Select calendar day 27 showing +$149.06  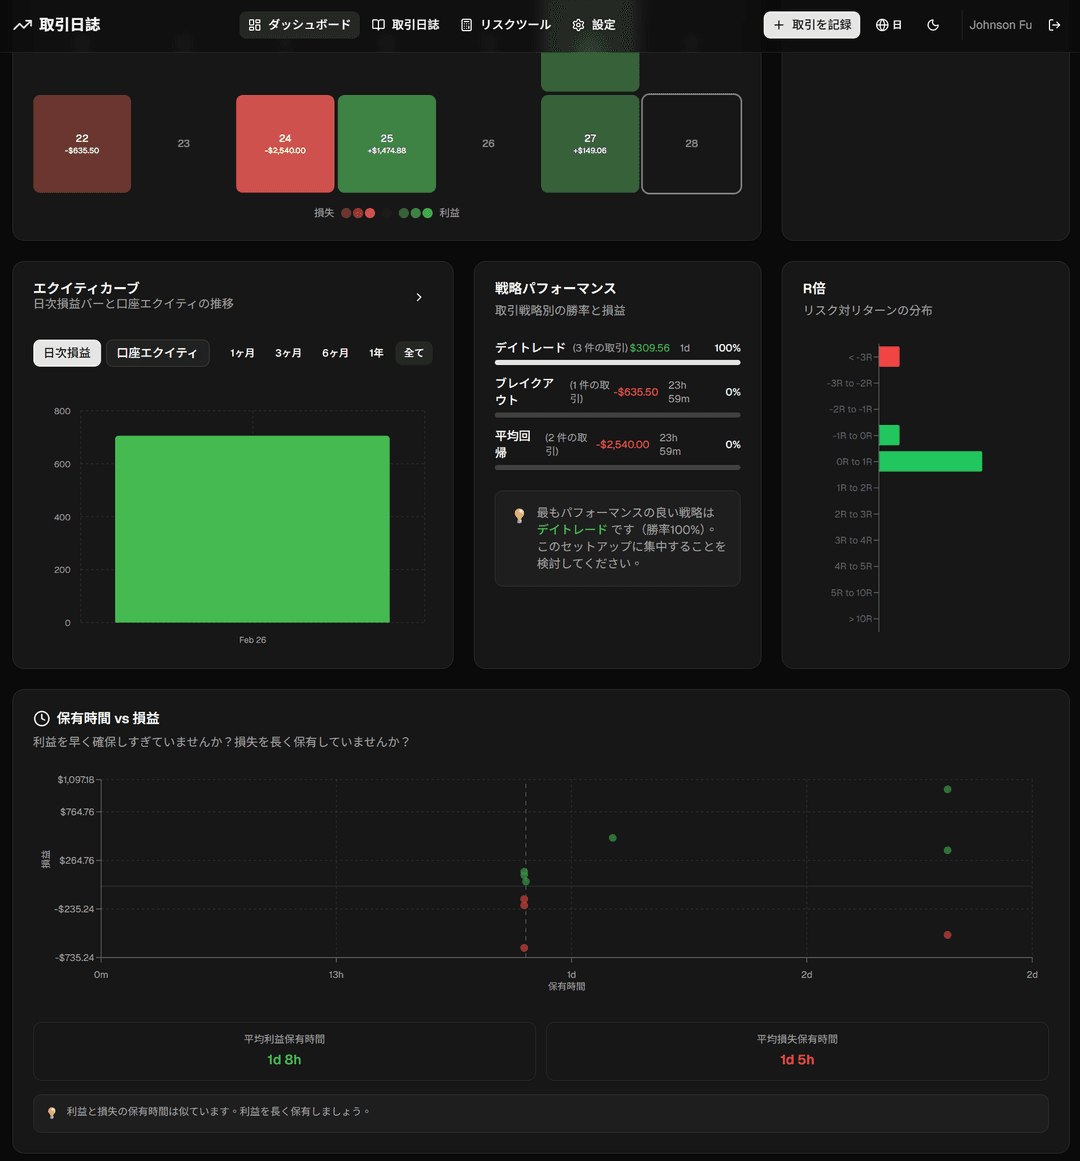point(590,143)
